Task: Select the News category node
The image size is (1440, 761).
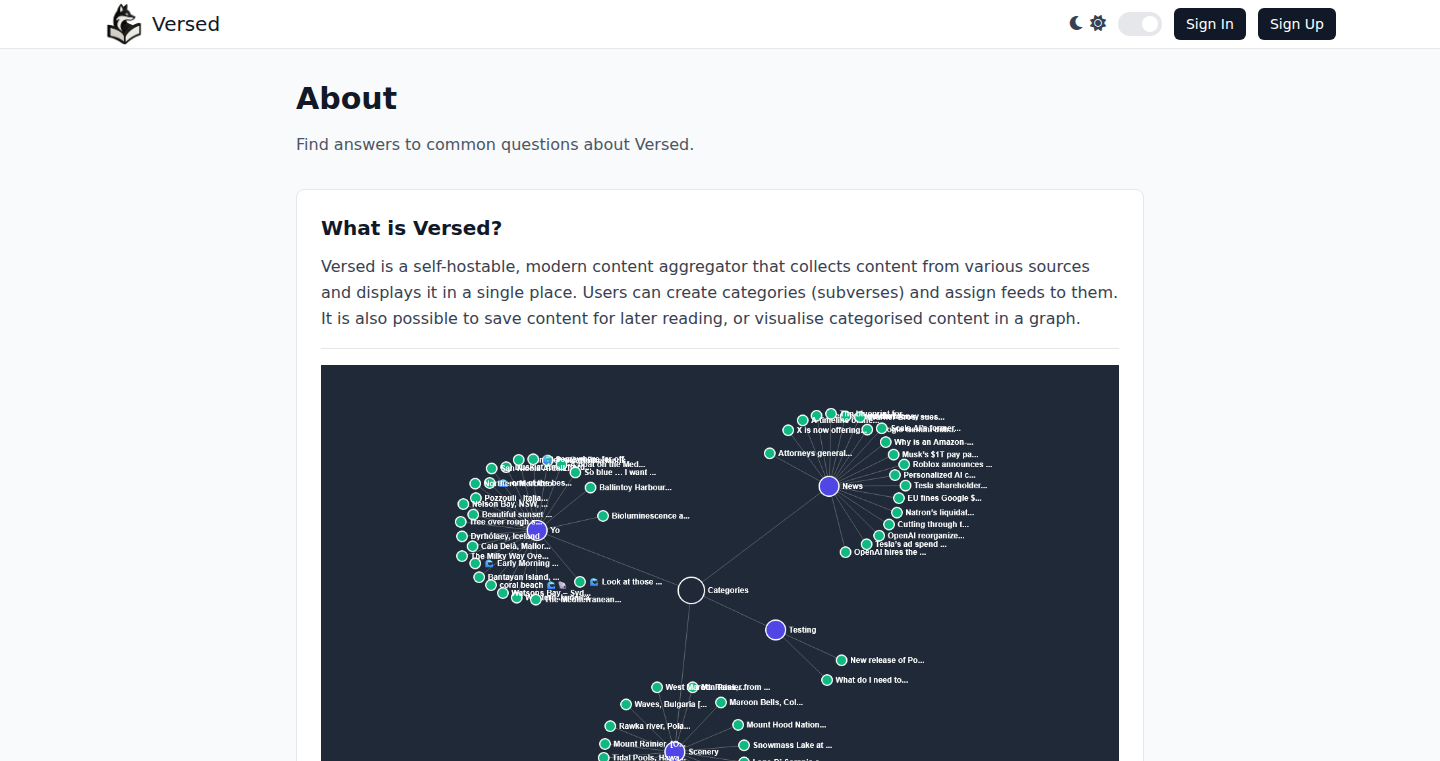Action: click(829, 486)
